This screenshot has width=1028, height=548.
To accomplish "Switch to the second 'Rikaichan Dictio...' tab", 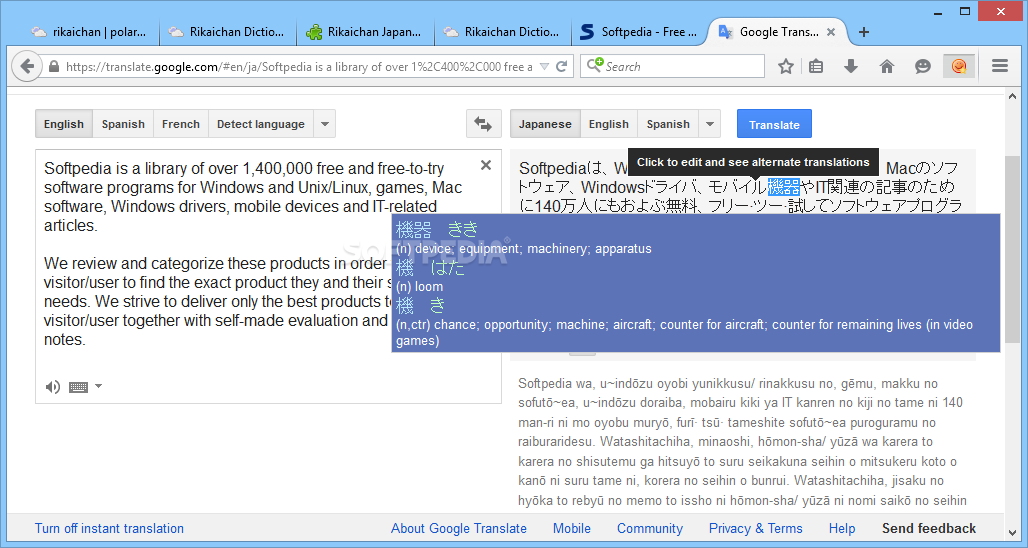I will point(228,31).
